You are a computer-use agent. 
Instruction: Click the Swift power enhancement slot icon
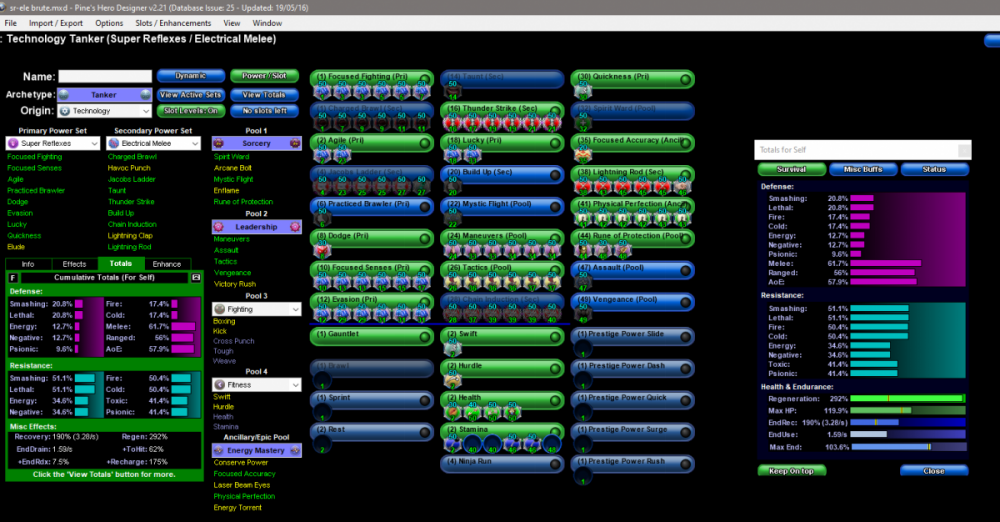pyautogui.click(x=453, y=347)
